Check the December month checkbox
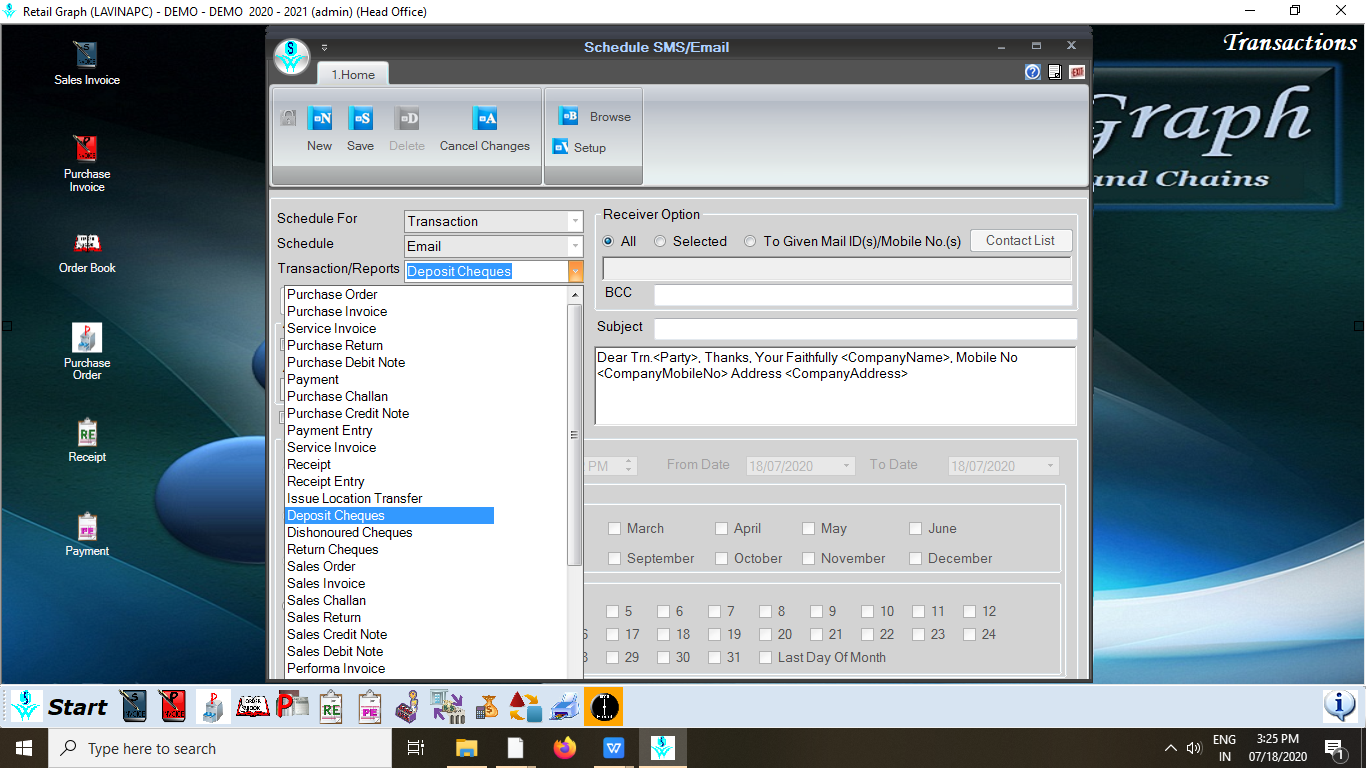The image size is (1366, 768). 915,558
